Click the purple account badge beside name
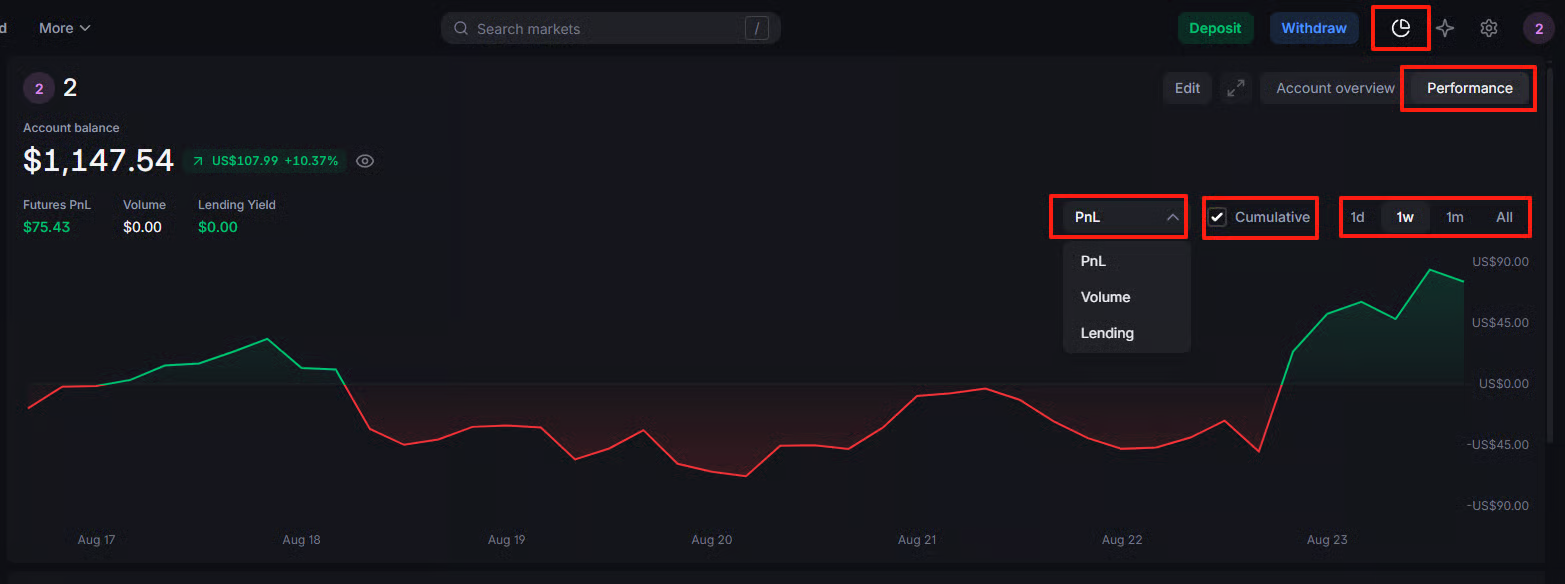This screenshot has height=584, width=1565. [39, 88]
